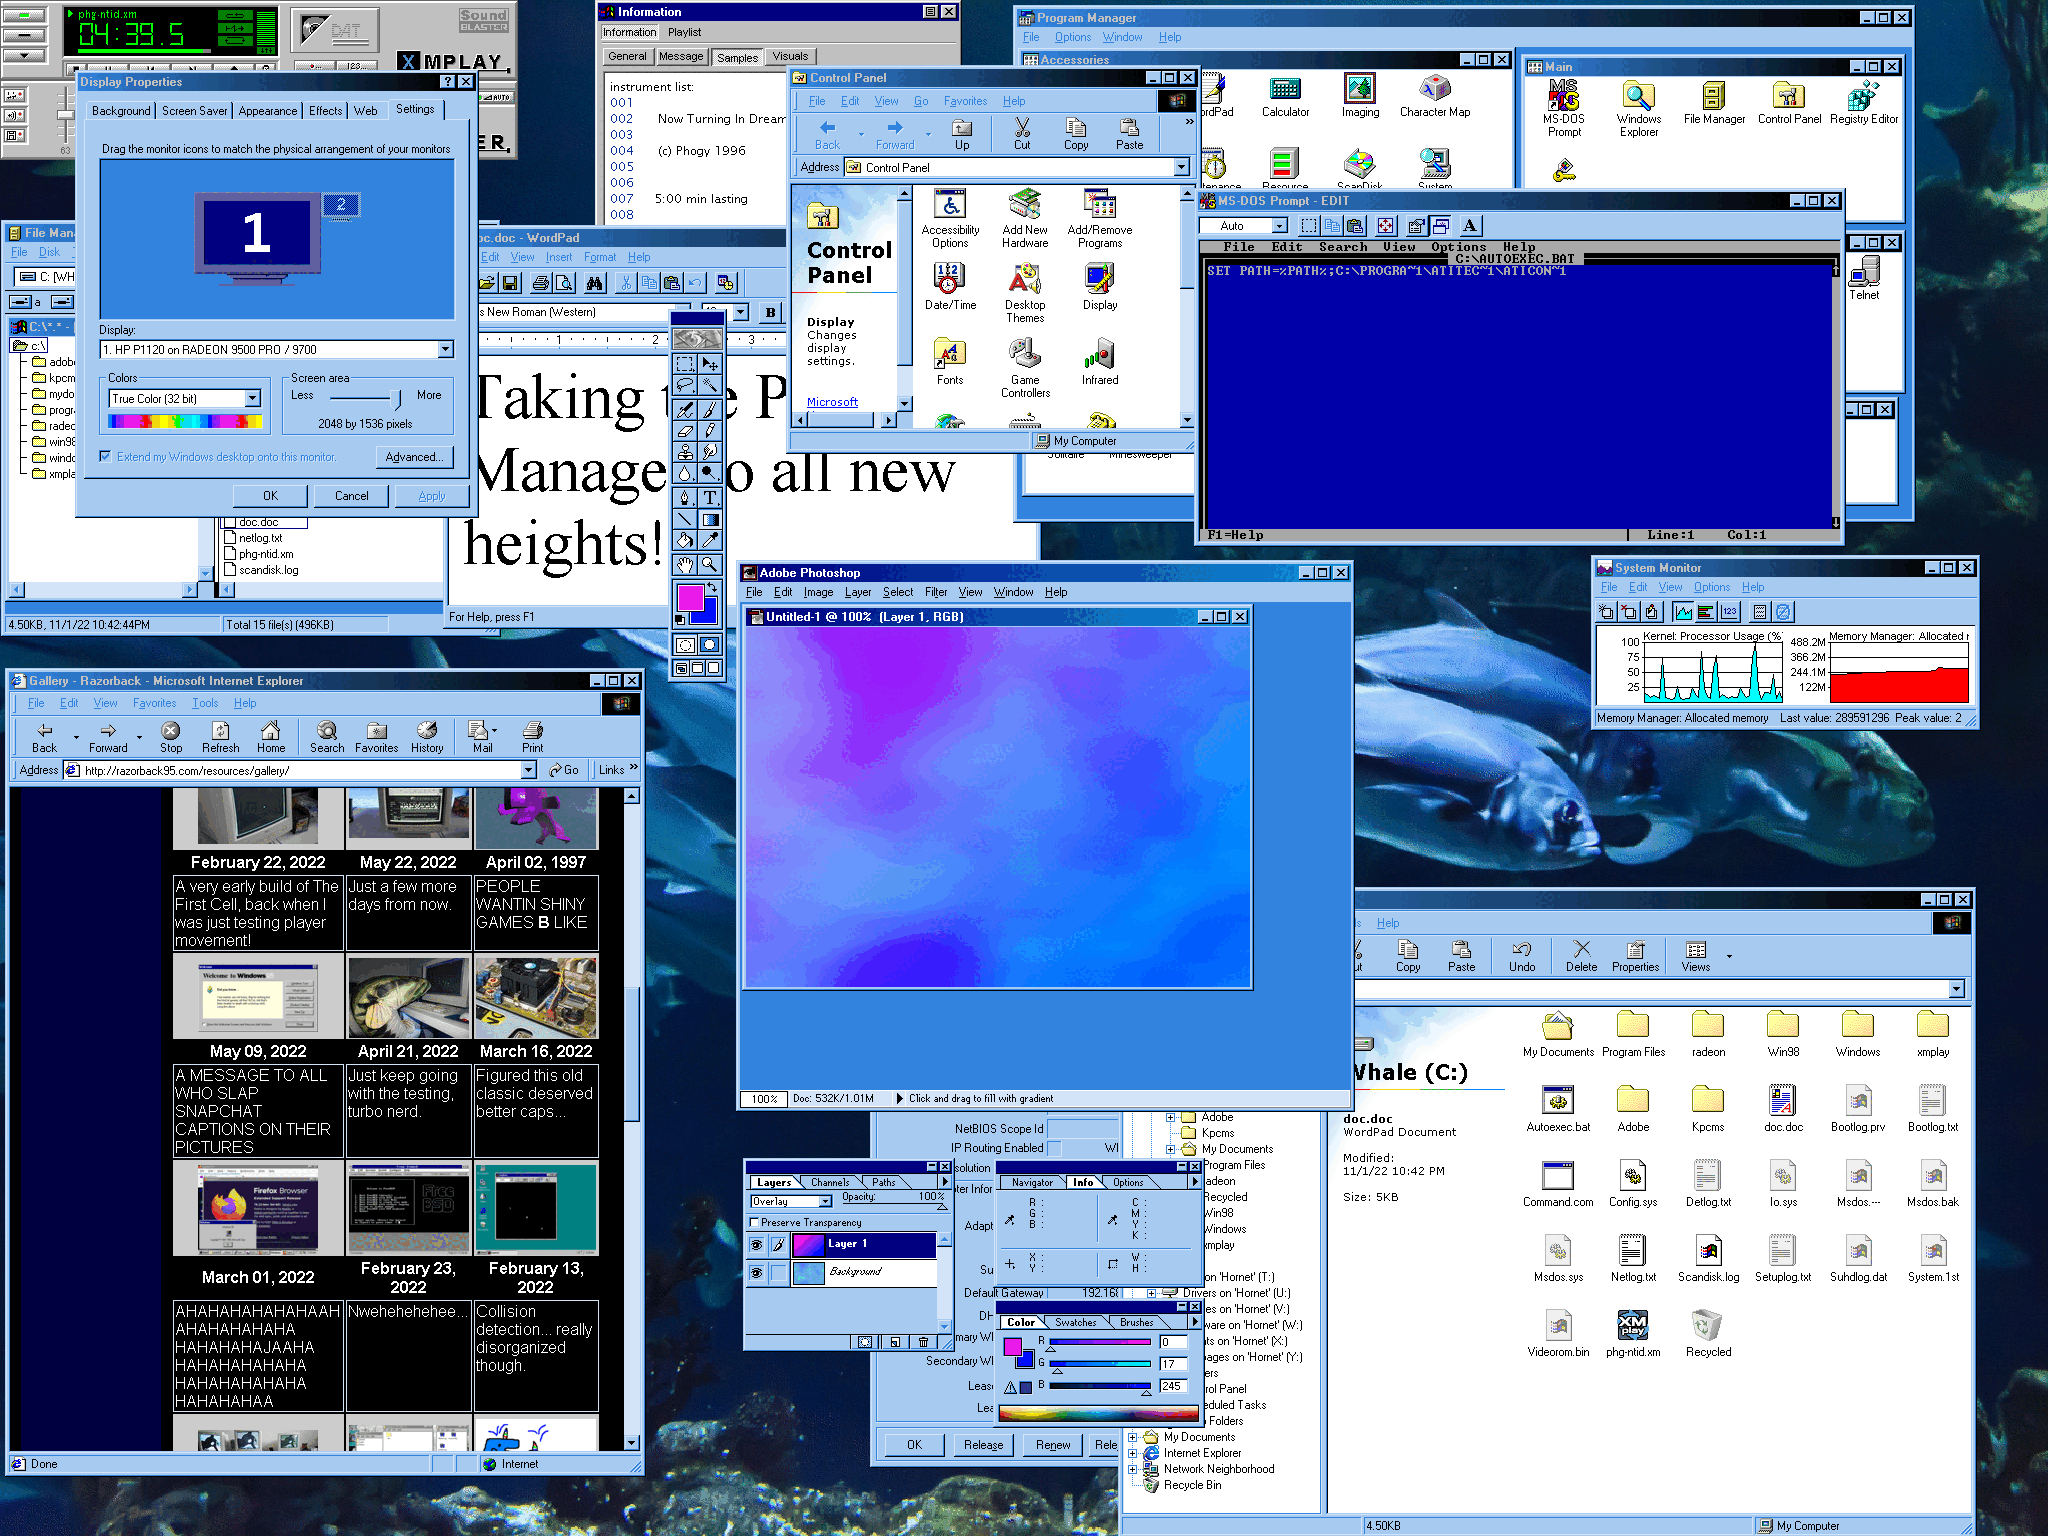Open the gallery thumbnail dated April 02, 1997
The image size is (2048, 1536).
point(536,819)
